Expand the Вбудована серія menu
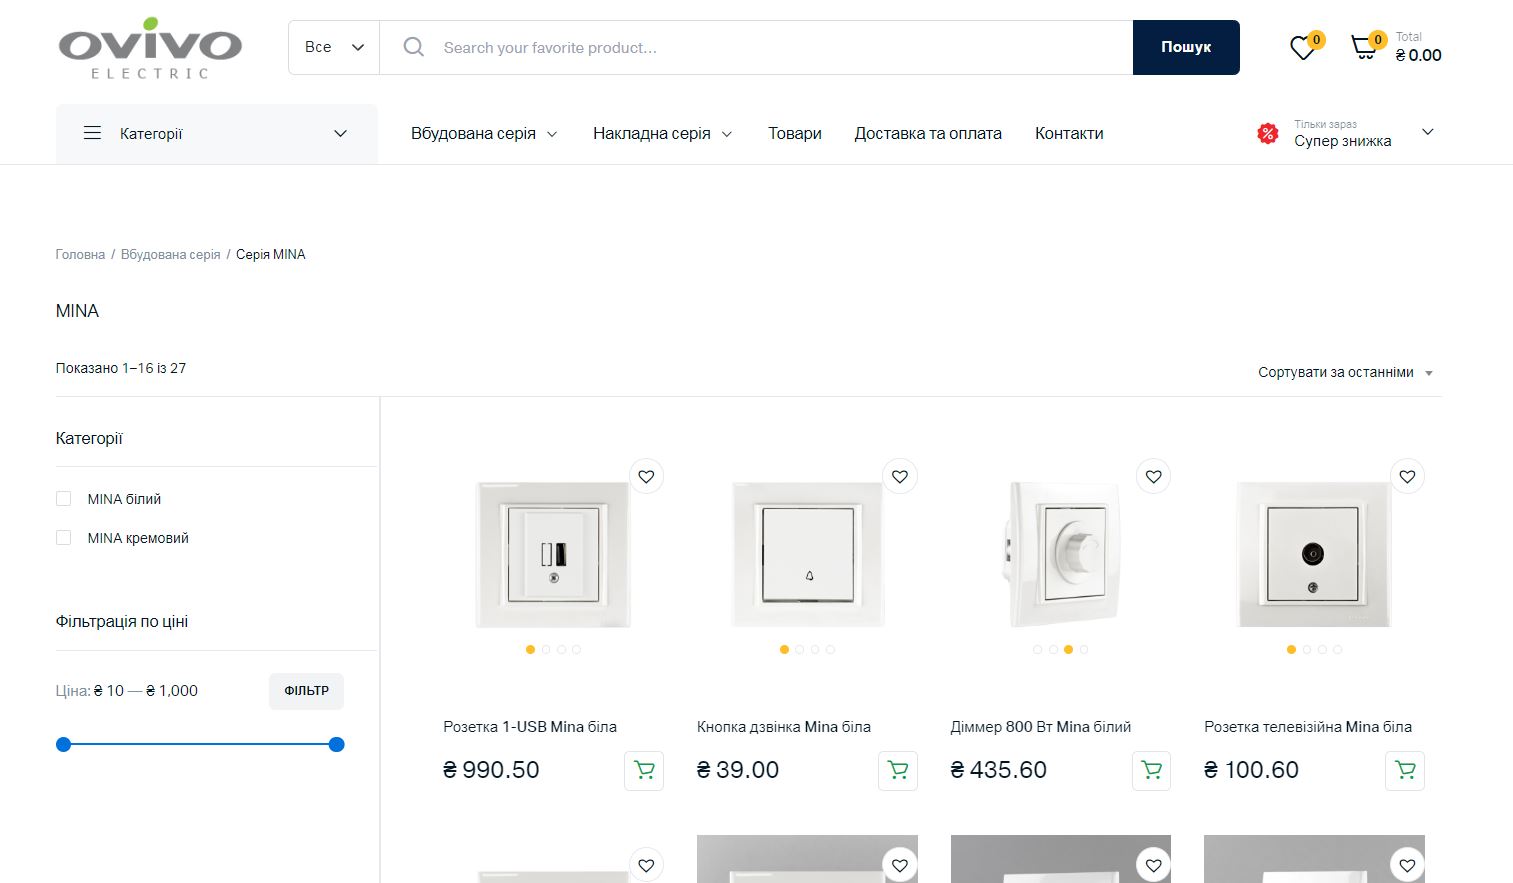This screenshot has height=883, width=1513. (x=484, y=133)
